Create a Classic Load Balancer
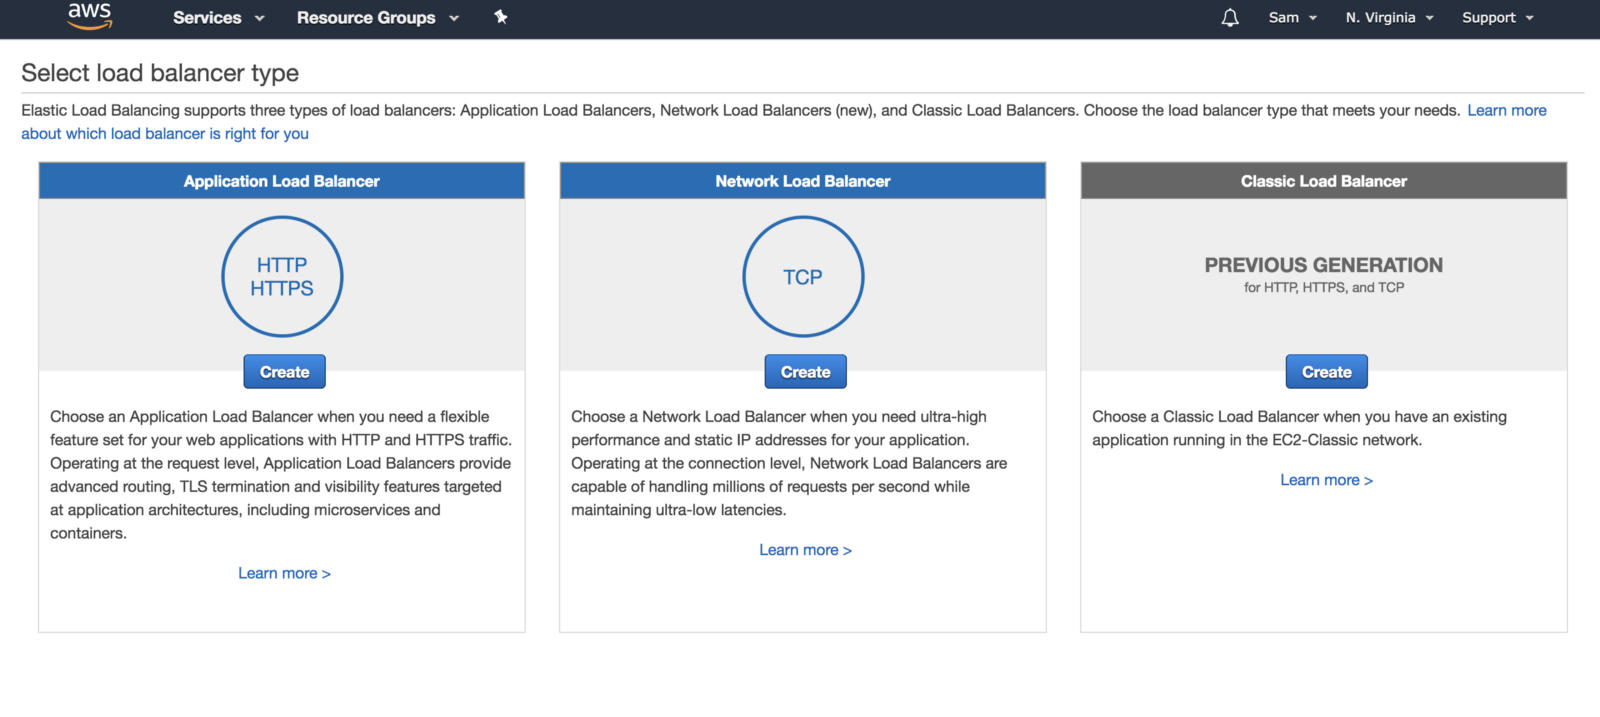Image resolution: width=1600 pixels, height=717 pixels. click(1326, 372)
